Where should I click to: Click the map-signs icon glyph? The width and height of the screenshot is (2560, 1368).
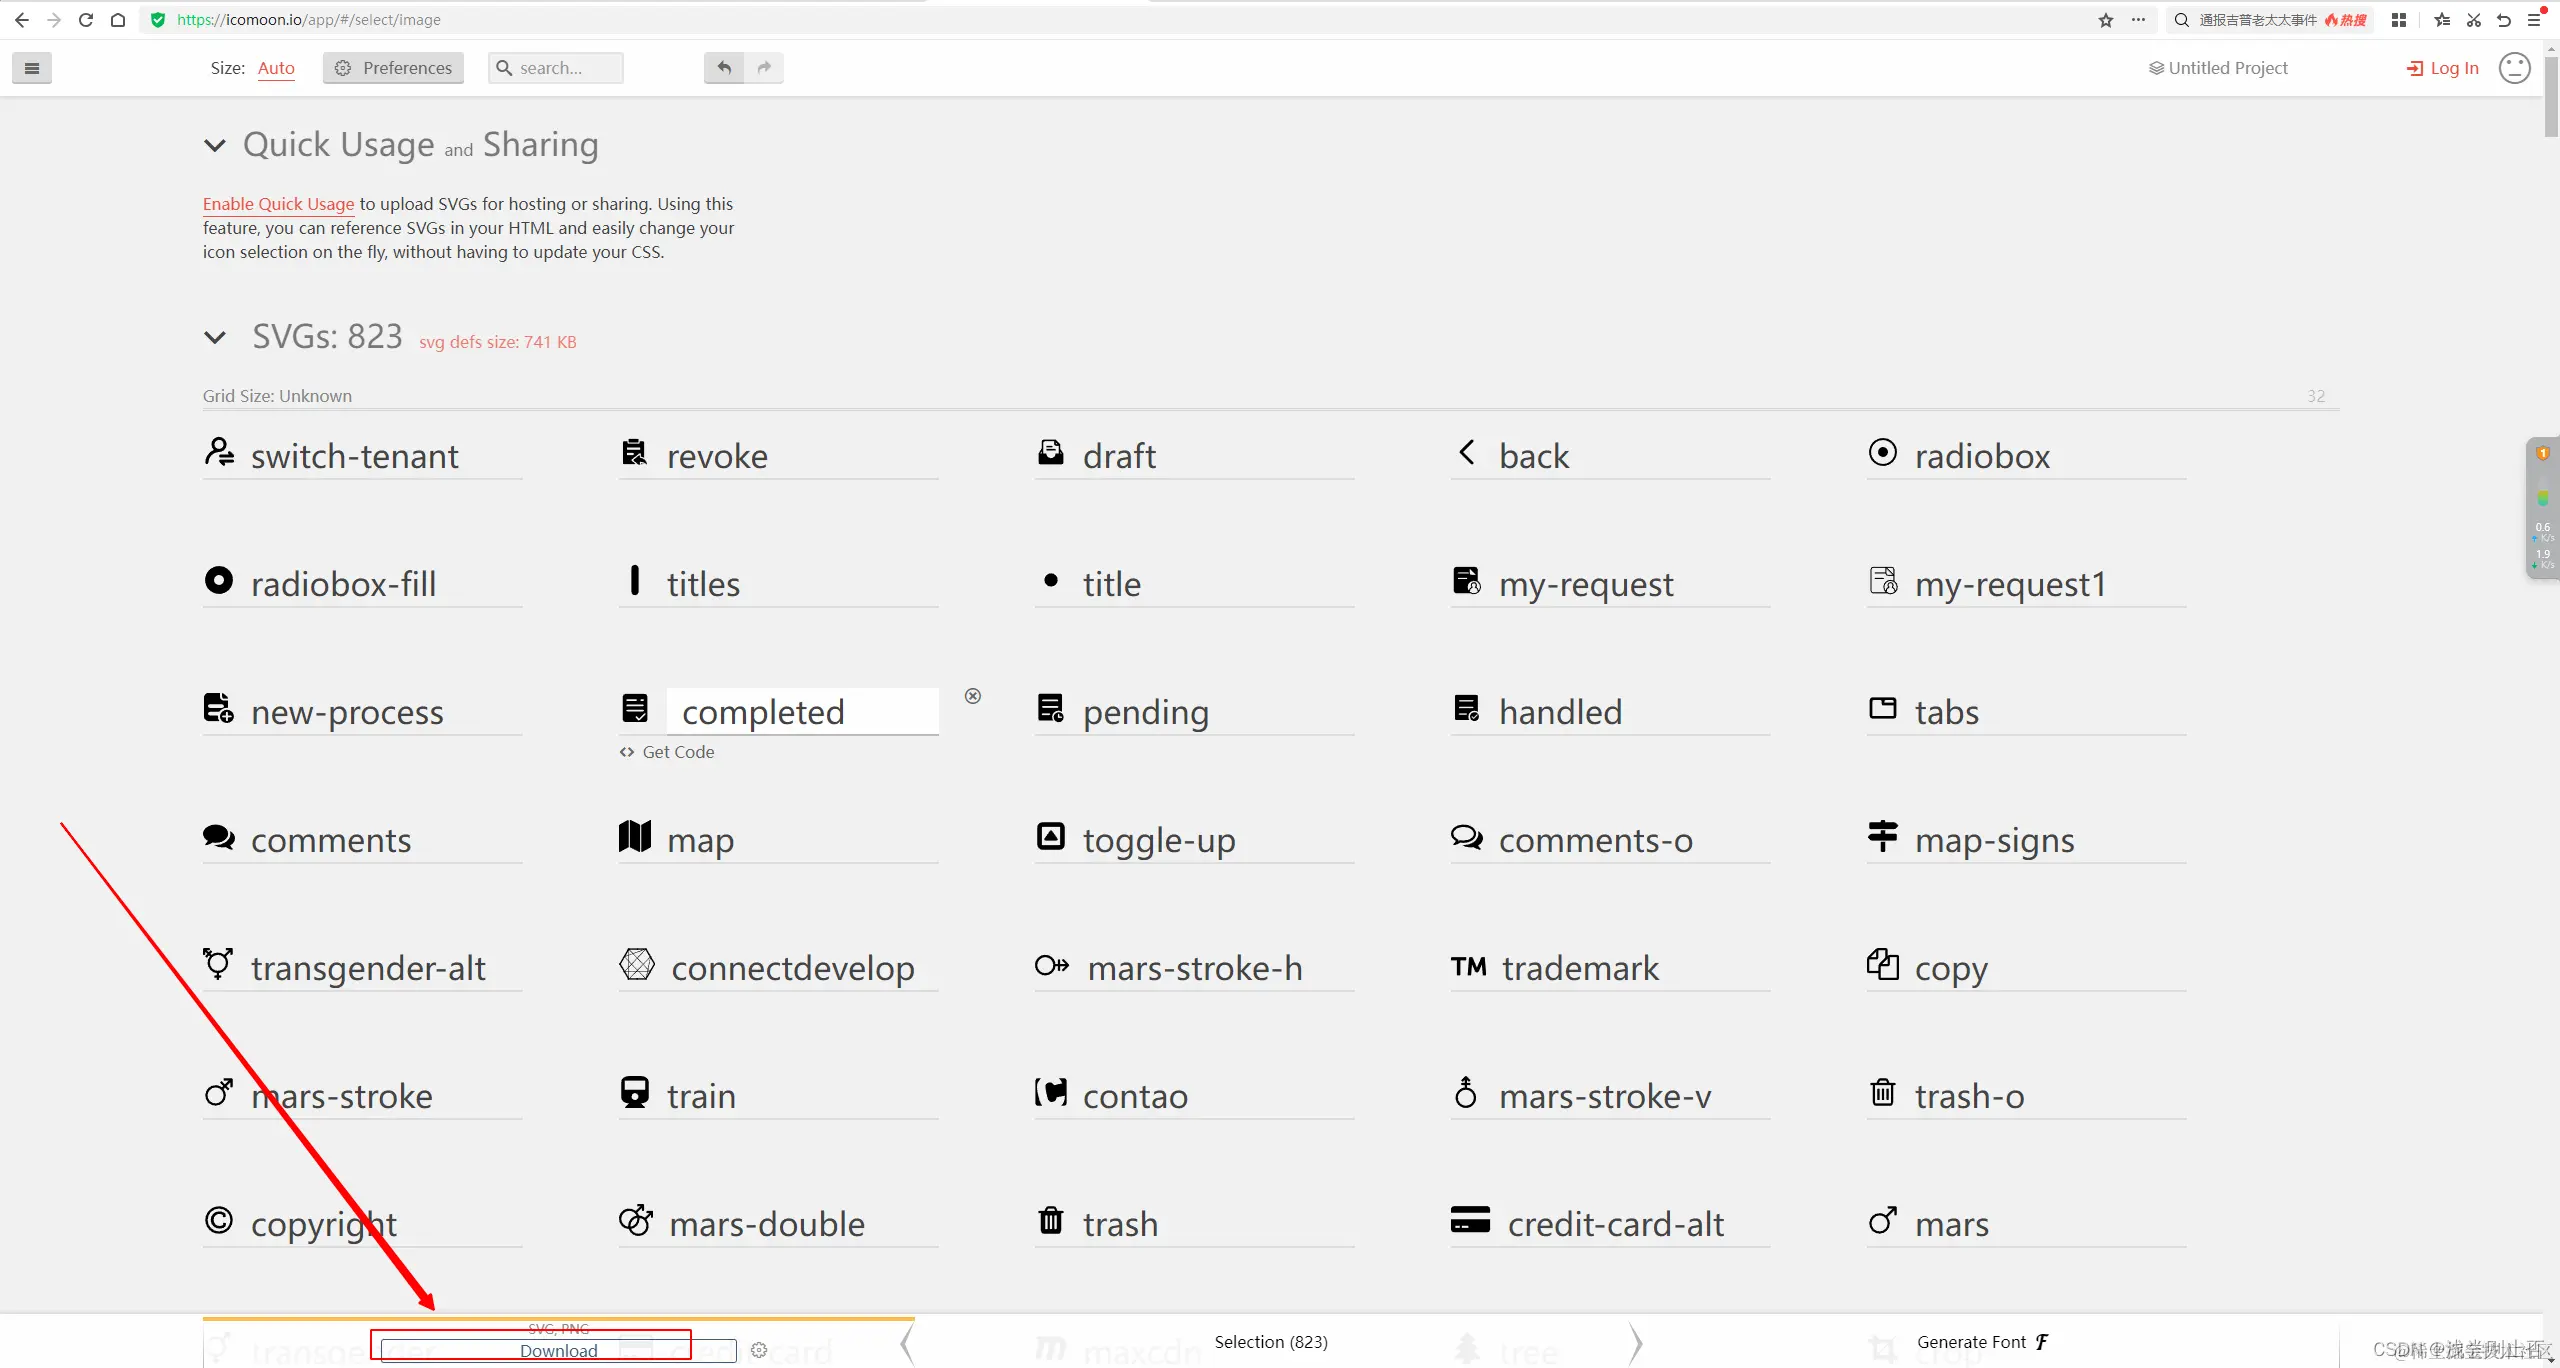coord(1882,836)
